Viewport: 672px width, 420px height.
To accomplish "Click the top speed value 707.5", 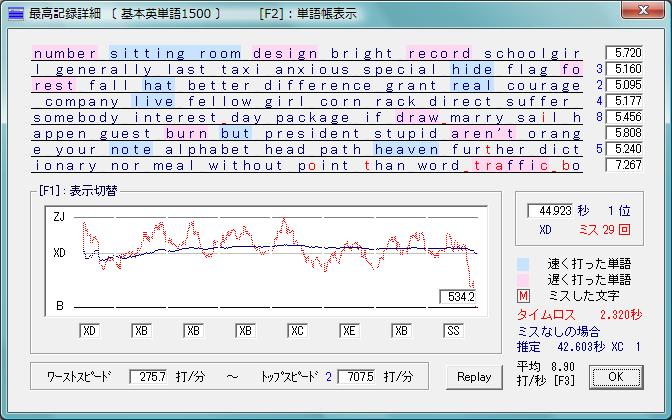I will click(357, 377).
